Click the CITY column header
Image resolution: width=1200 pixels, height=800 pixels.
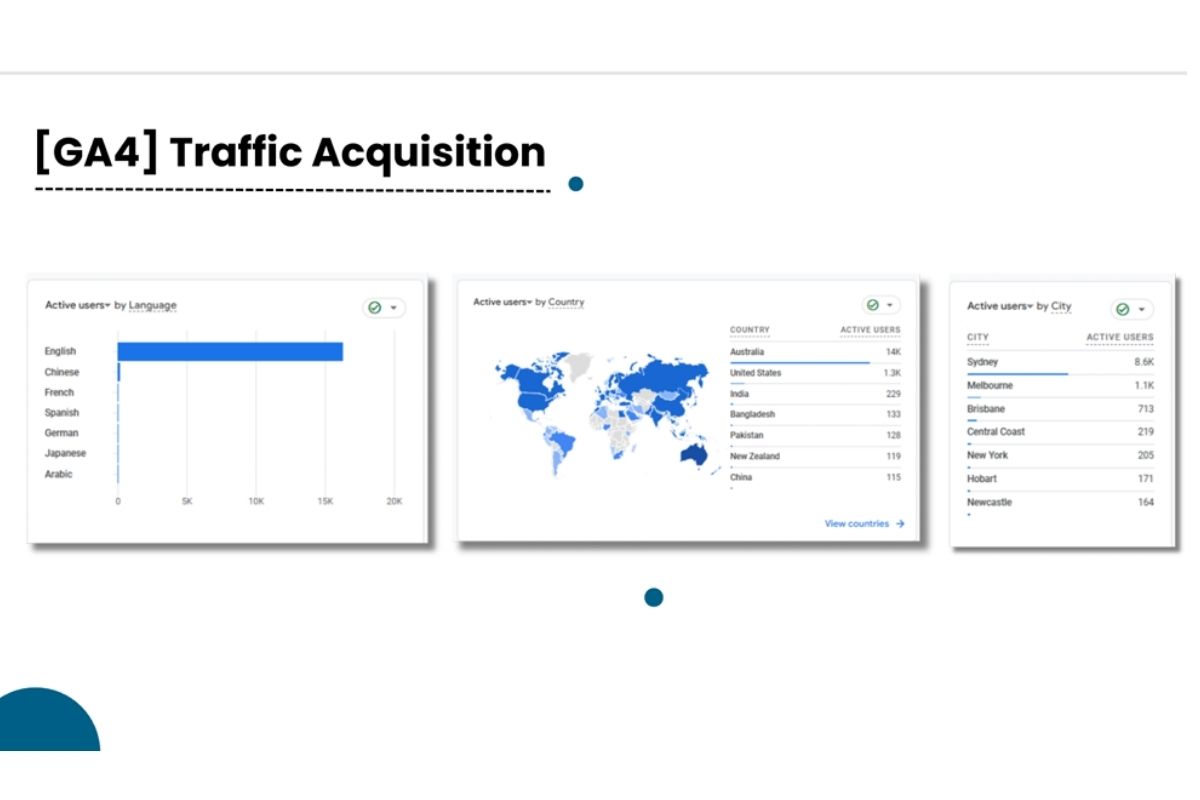(978, 338)
